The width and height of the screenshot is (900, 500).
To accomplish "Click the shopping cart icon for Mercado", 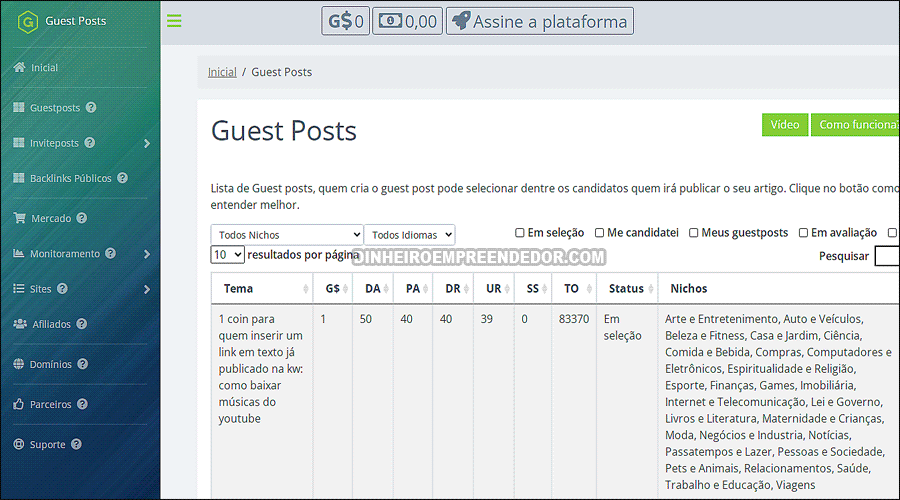I will (x=20, y=218).
